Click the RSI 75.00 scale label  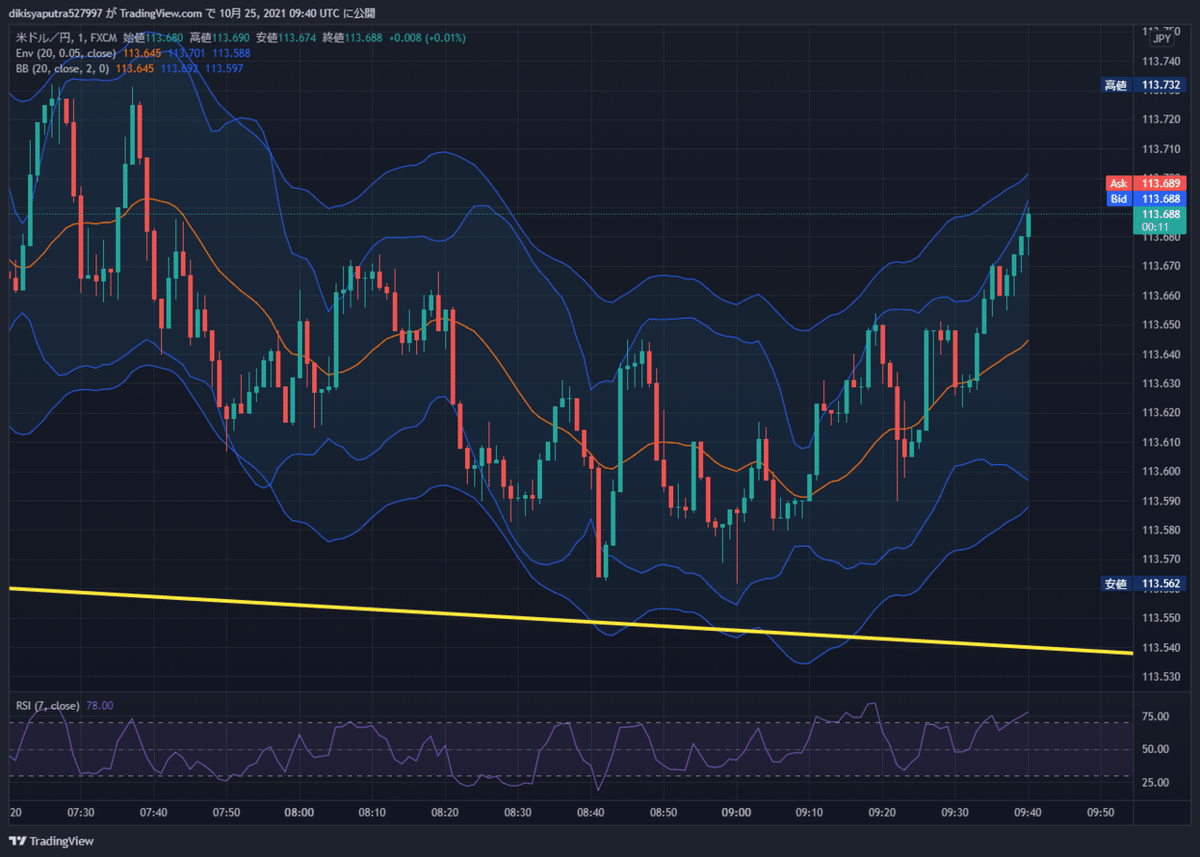pyautogui.click(x=1155, y=717)
